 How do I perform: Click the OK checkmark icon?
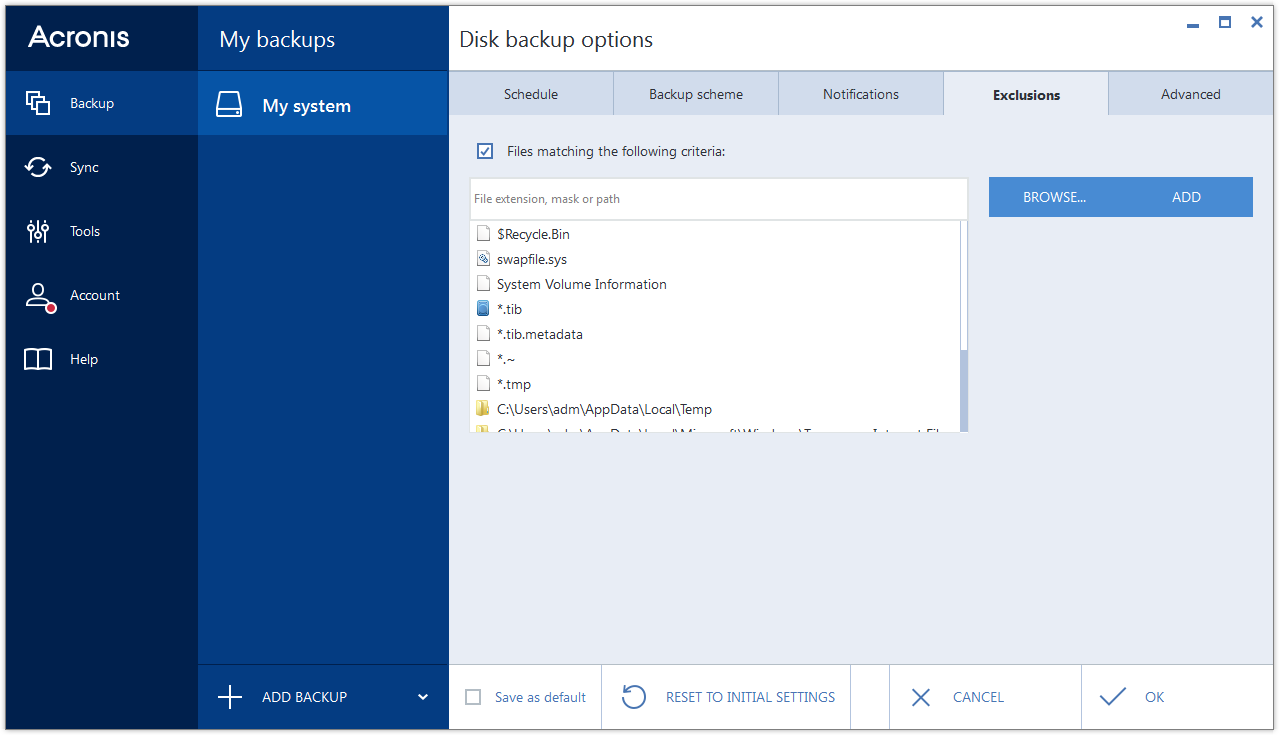(1112, 697)
